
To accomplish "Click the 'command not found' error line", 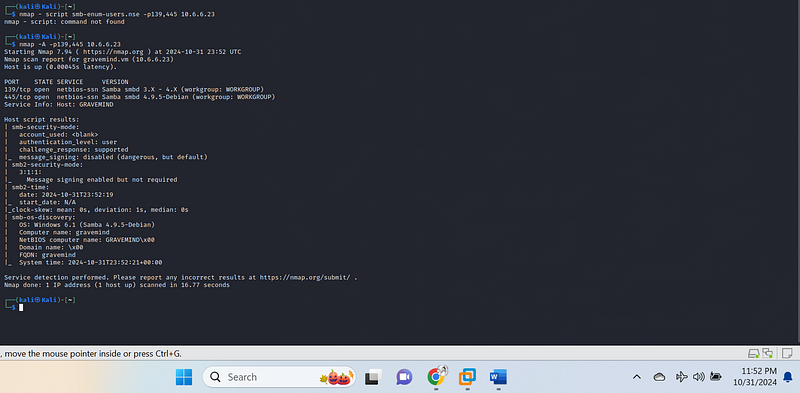I will [64, 22].
